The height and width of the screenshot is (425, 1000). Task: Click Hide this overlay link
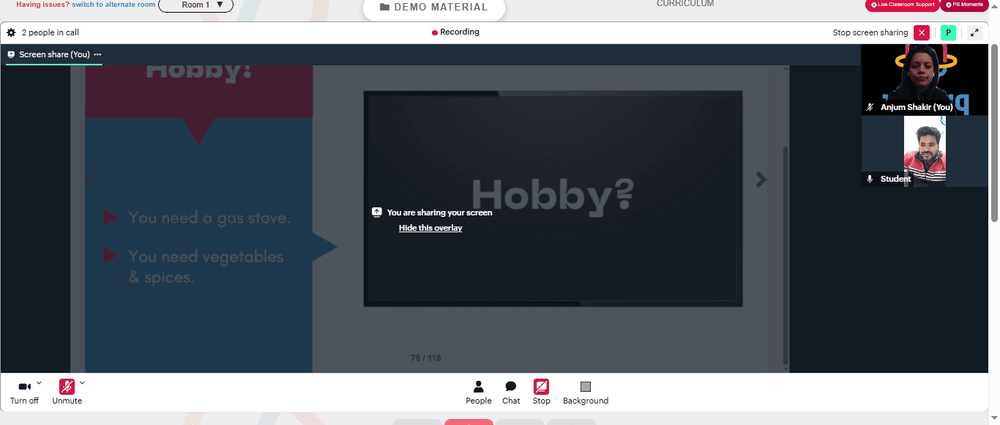tap(430, 228)
